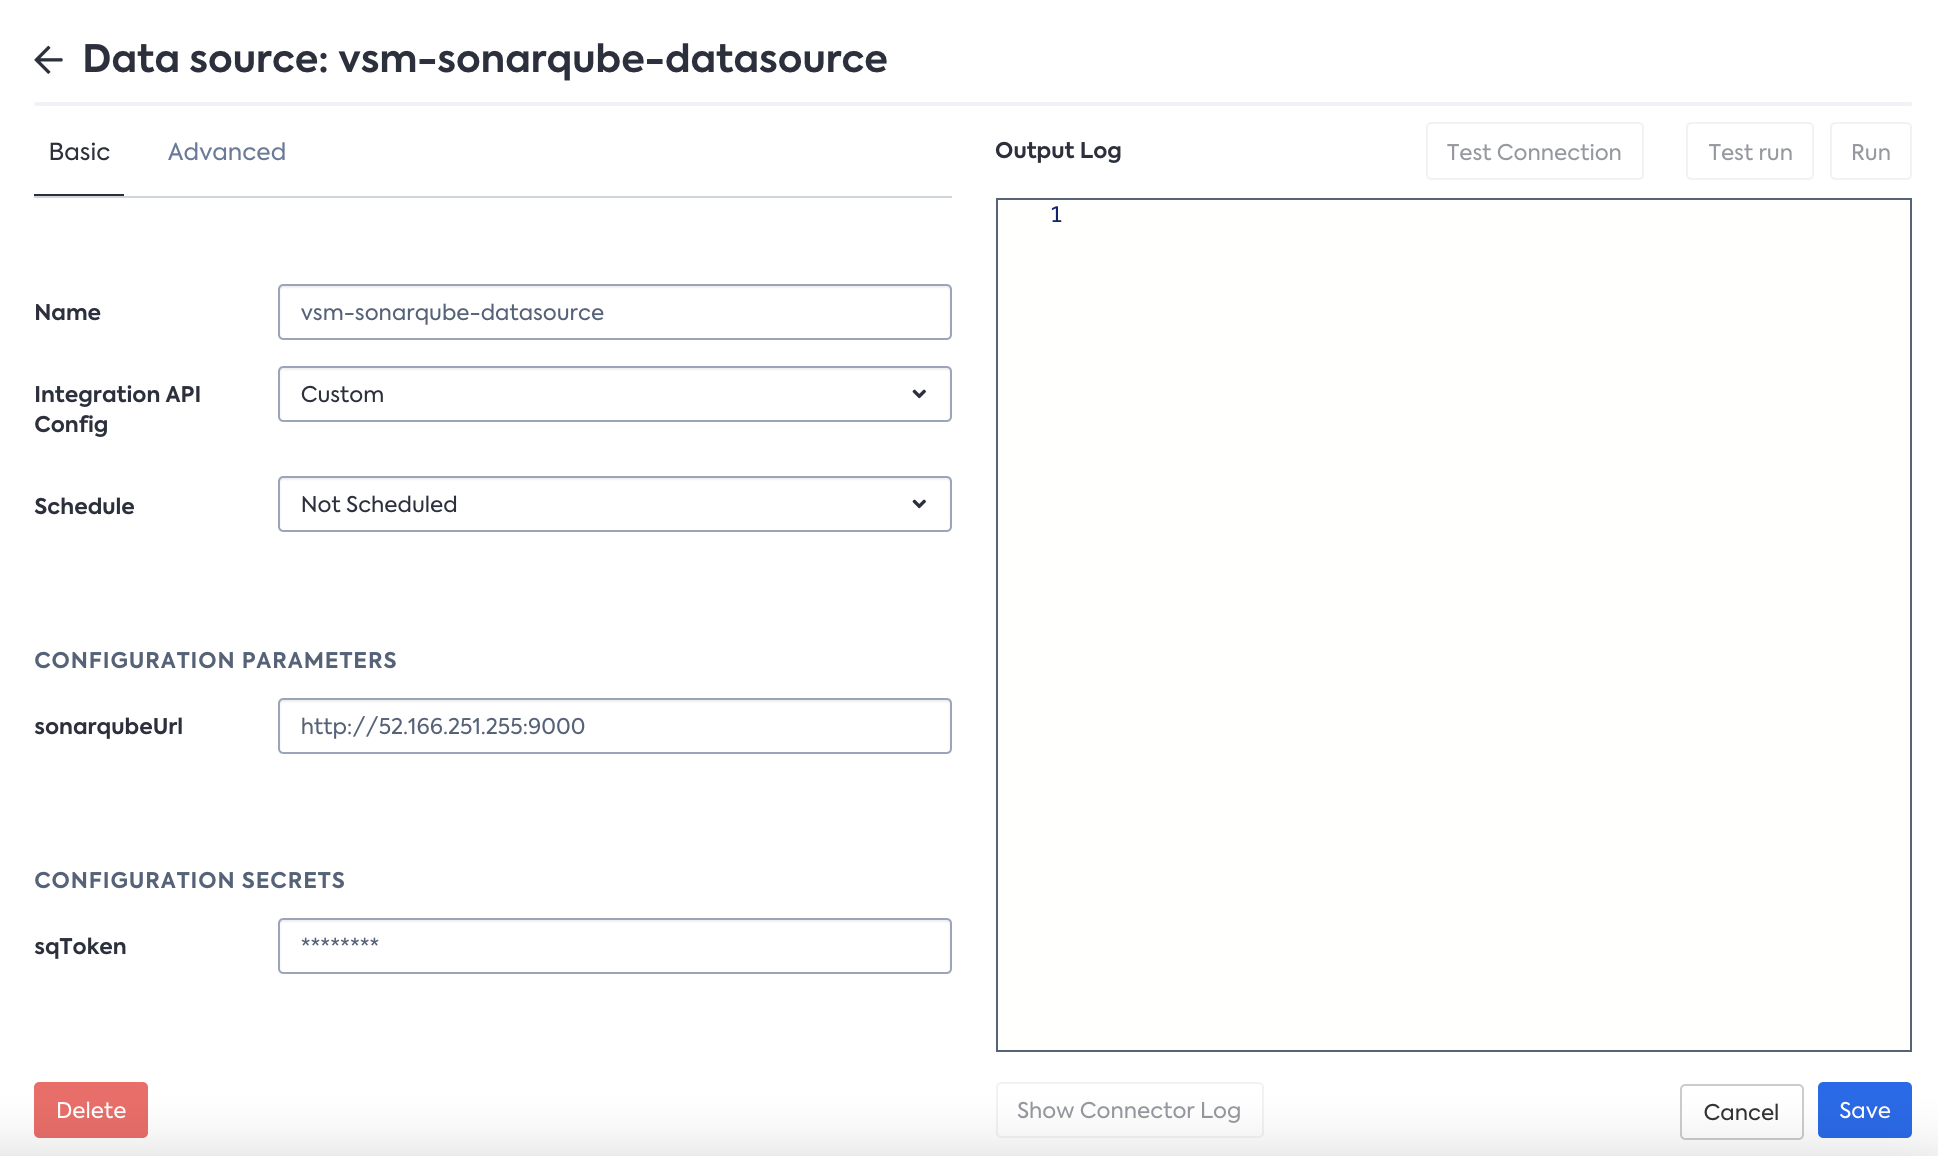
Task: Select the Output Log label
Action: click(x=1058, y=150)
